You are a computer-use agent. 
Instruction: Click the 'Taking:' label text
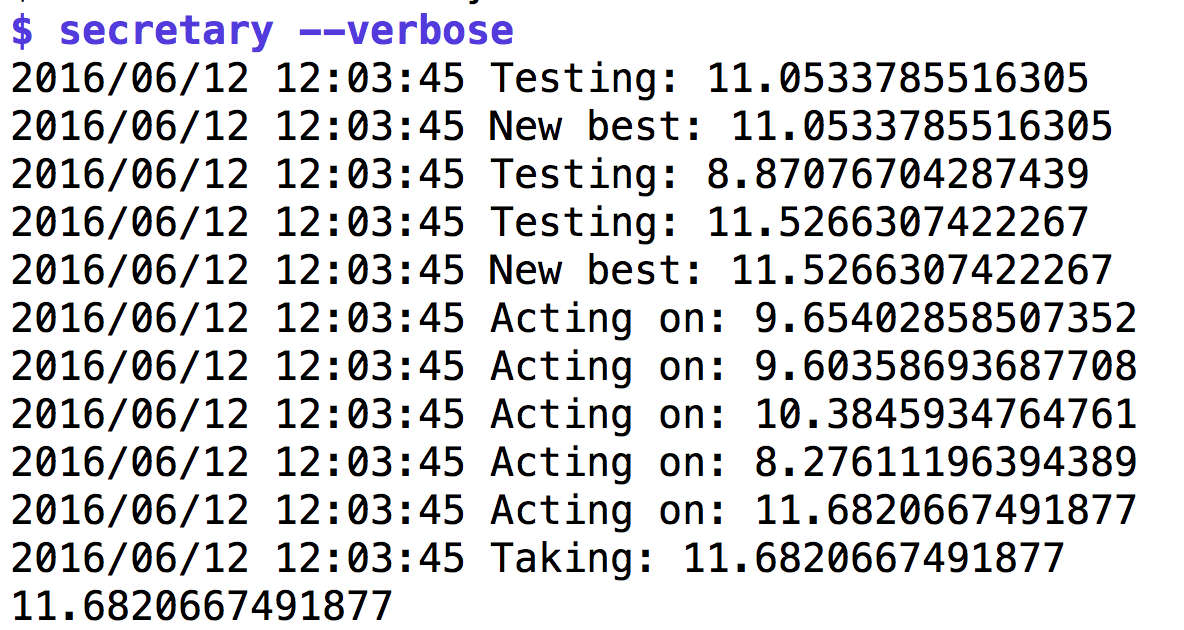572,558
